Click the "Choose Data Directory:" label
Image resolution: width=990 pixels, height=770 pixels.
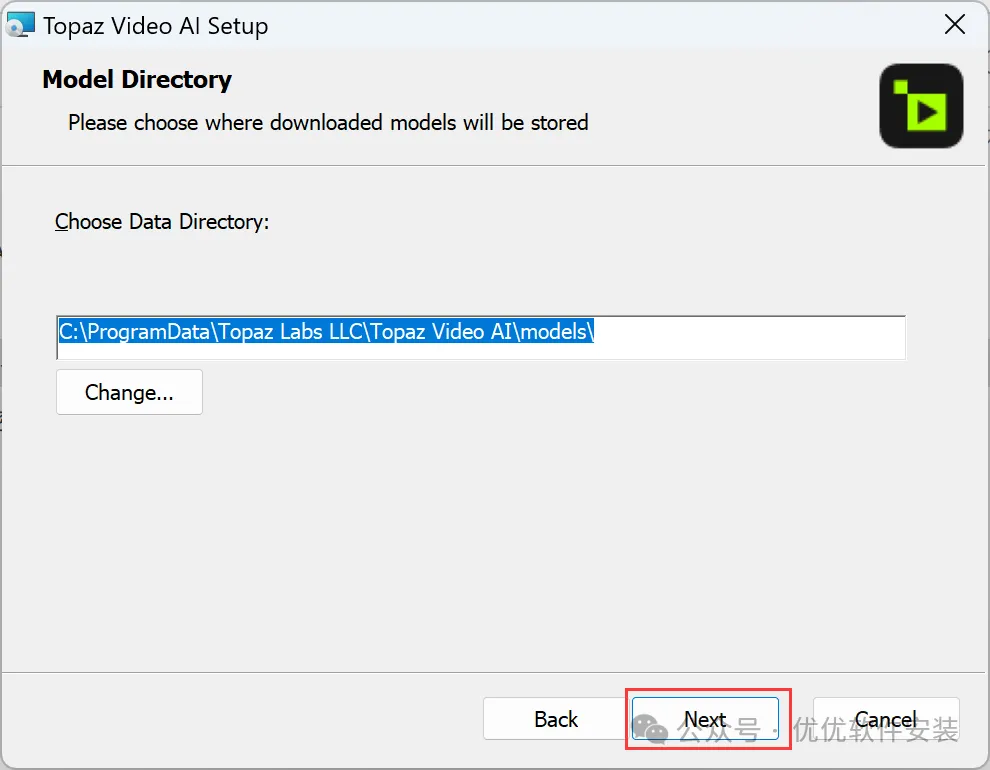pyautogui.click(x=162, y=222)
